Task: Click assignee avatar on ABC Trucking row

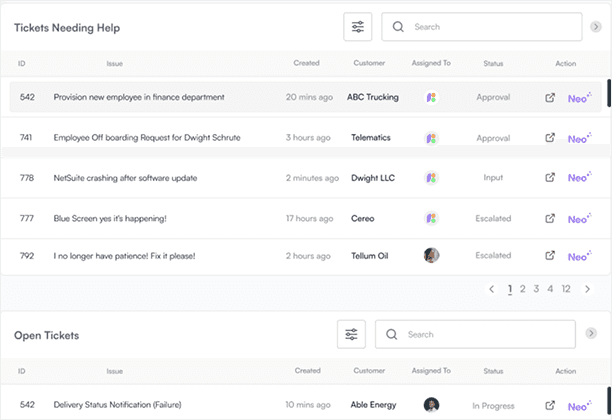Action: point(431,97)
